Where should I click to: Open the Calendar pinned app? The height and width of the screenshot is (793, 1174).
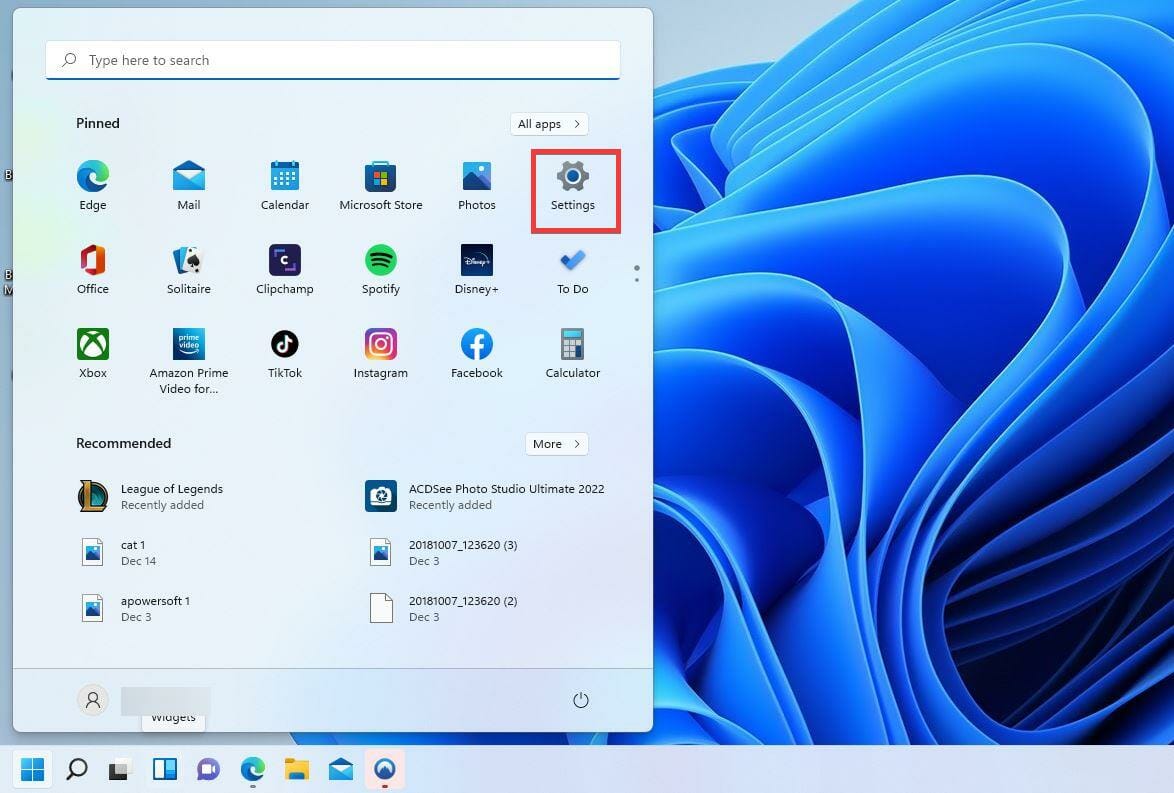click(285, 186)
